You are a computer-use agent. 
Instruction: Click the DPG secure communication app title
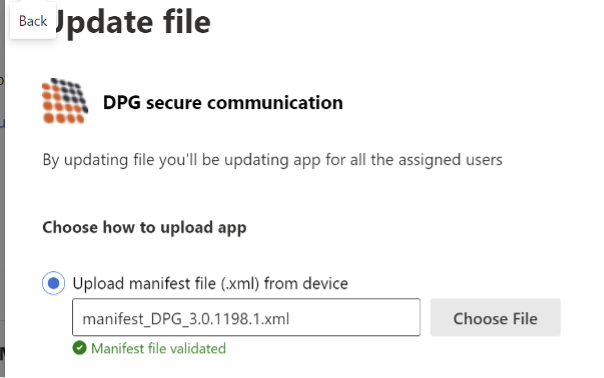click(223, 102)
